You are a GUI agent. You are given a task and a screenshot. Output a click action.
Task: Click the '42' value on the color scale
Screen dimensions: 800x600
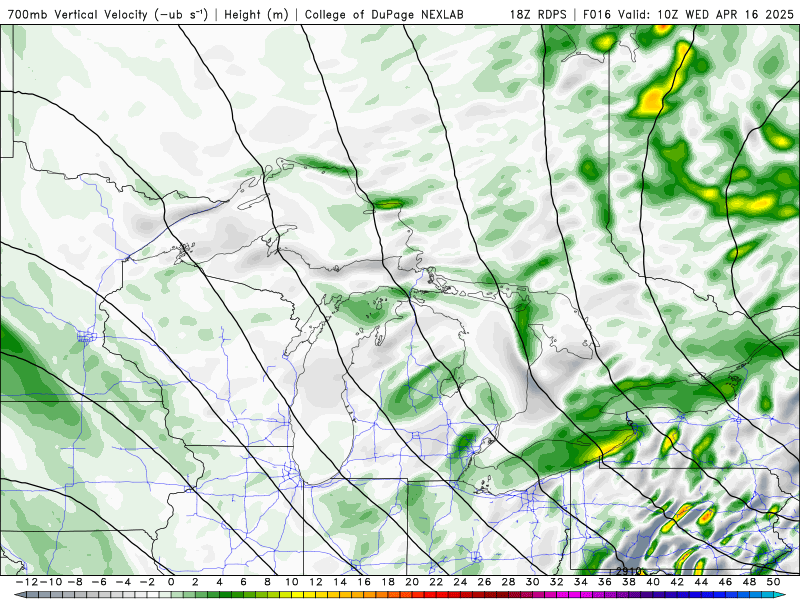(x=677, y=582)
